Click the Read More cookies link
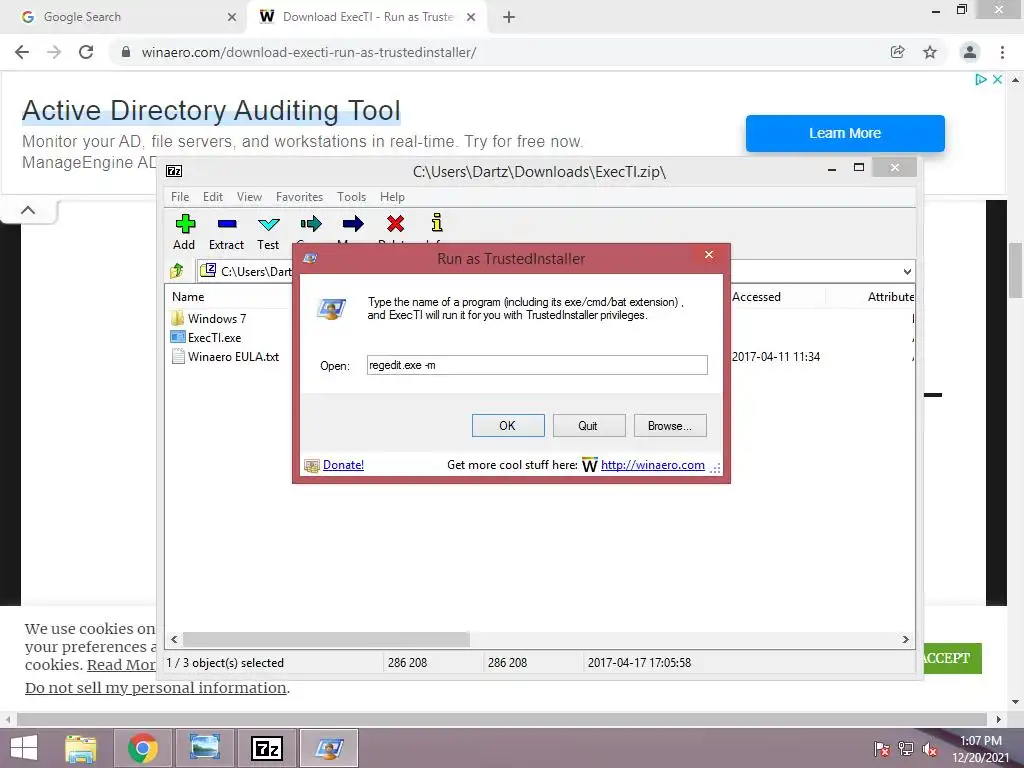The image size is (1024, 768). tap(121, 665)
